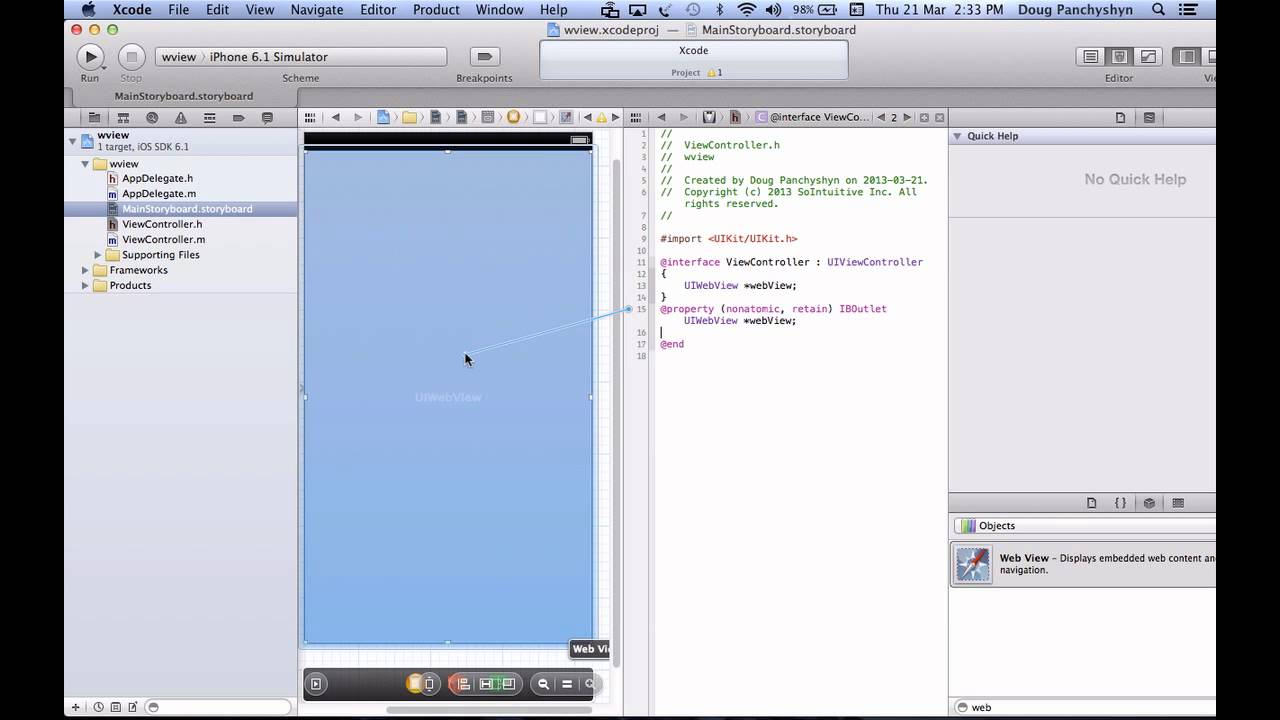The height and width of the screenshot is (720, 1280).
Task: Open the scheme selector wview iPhone 6.1 Simulator
Action: click(x=300, y=57)
